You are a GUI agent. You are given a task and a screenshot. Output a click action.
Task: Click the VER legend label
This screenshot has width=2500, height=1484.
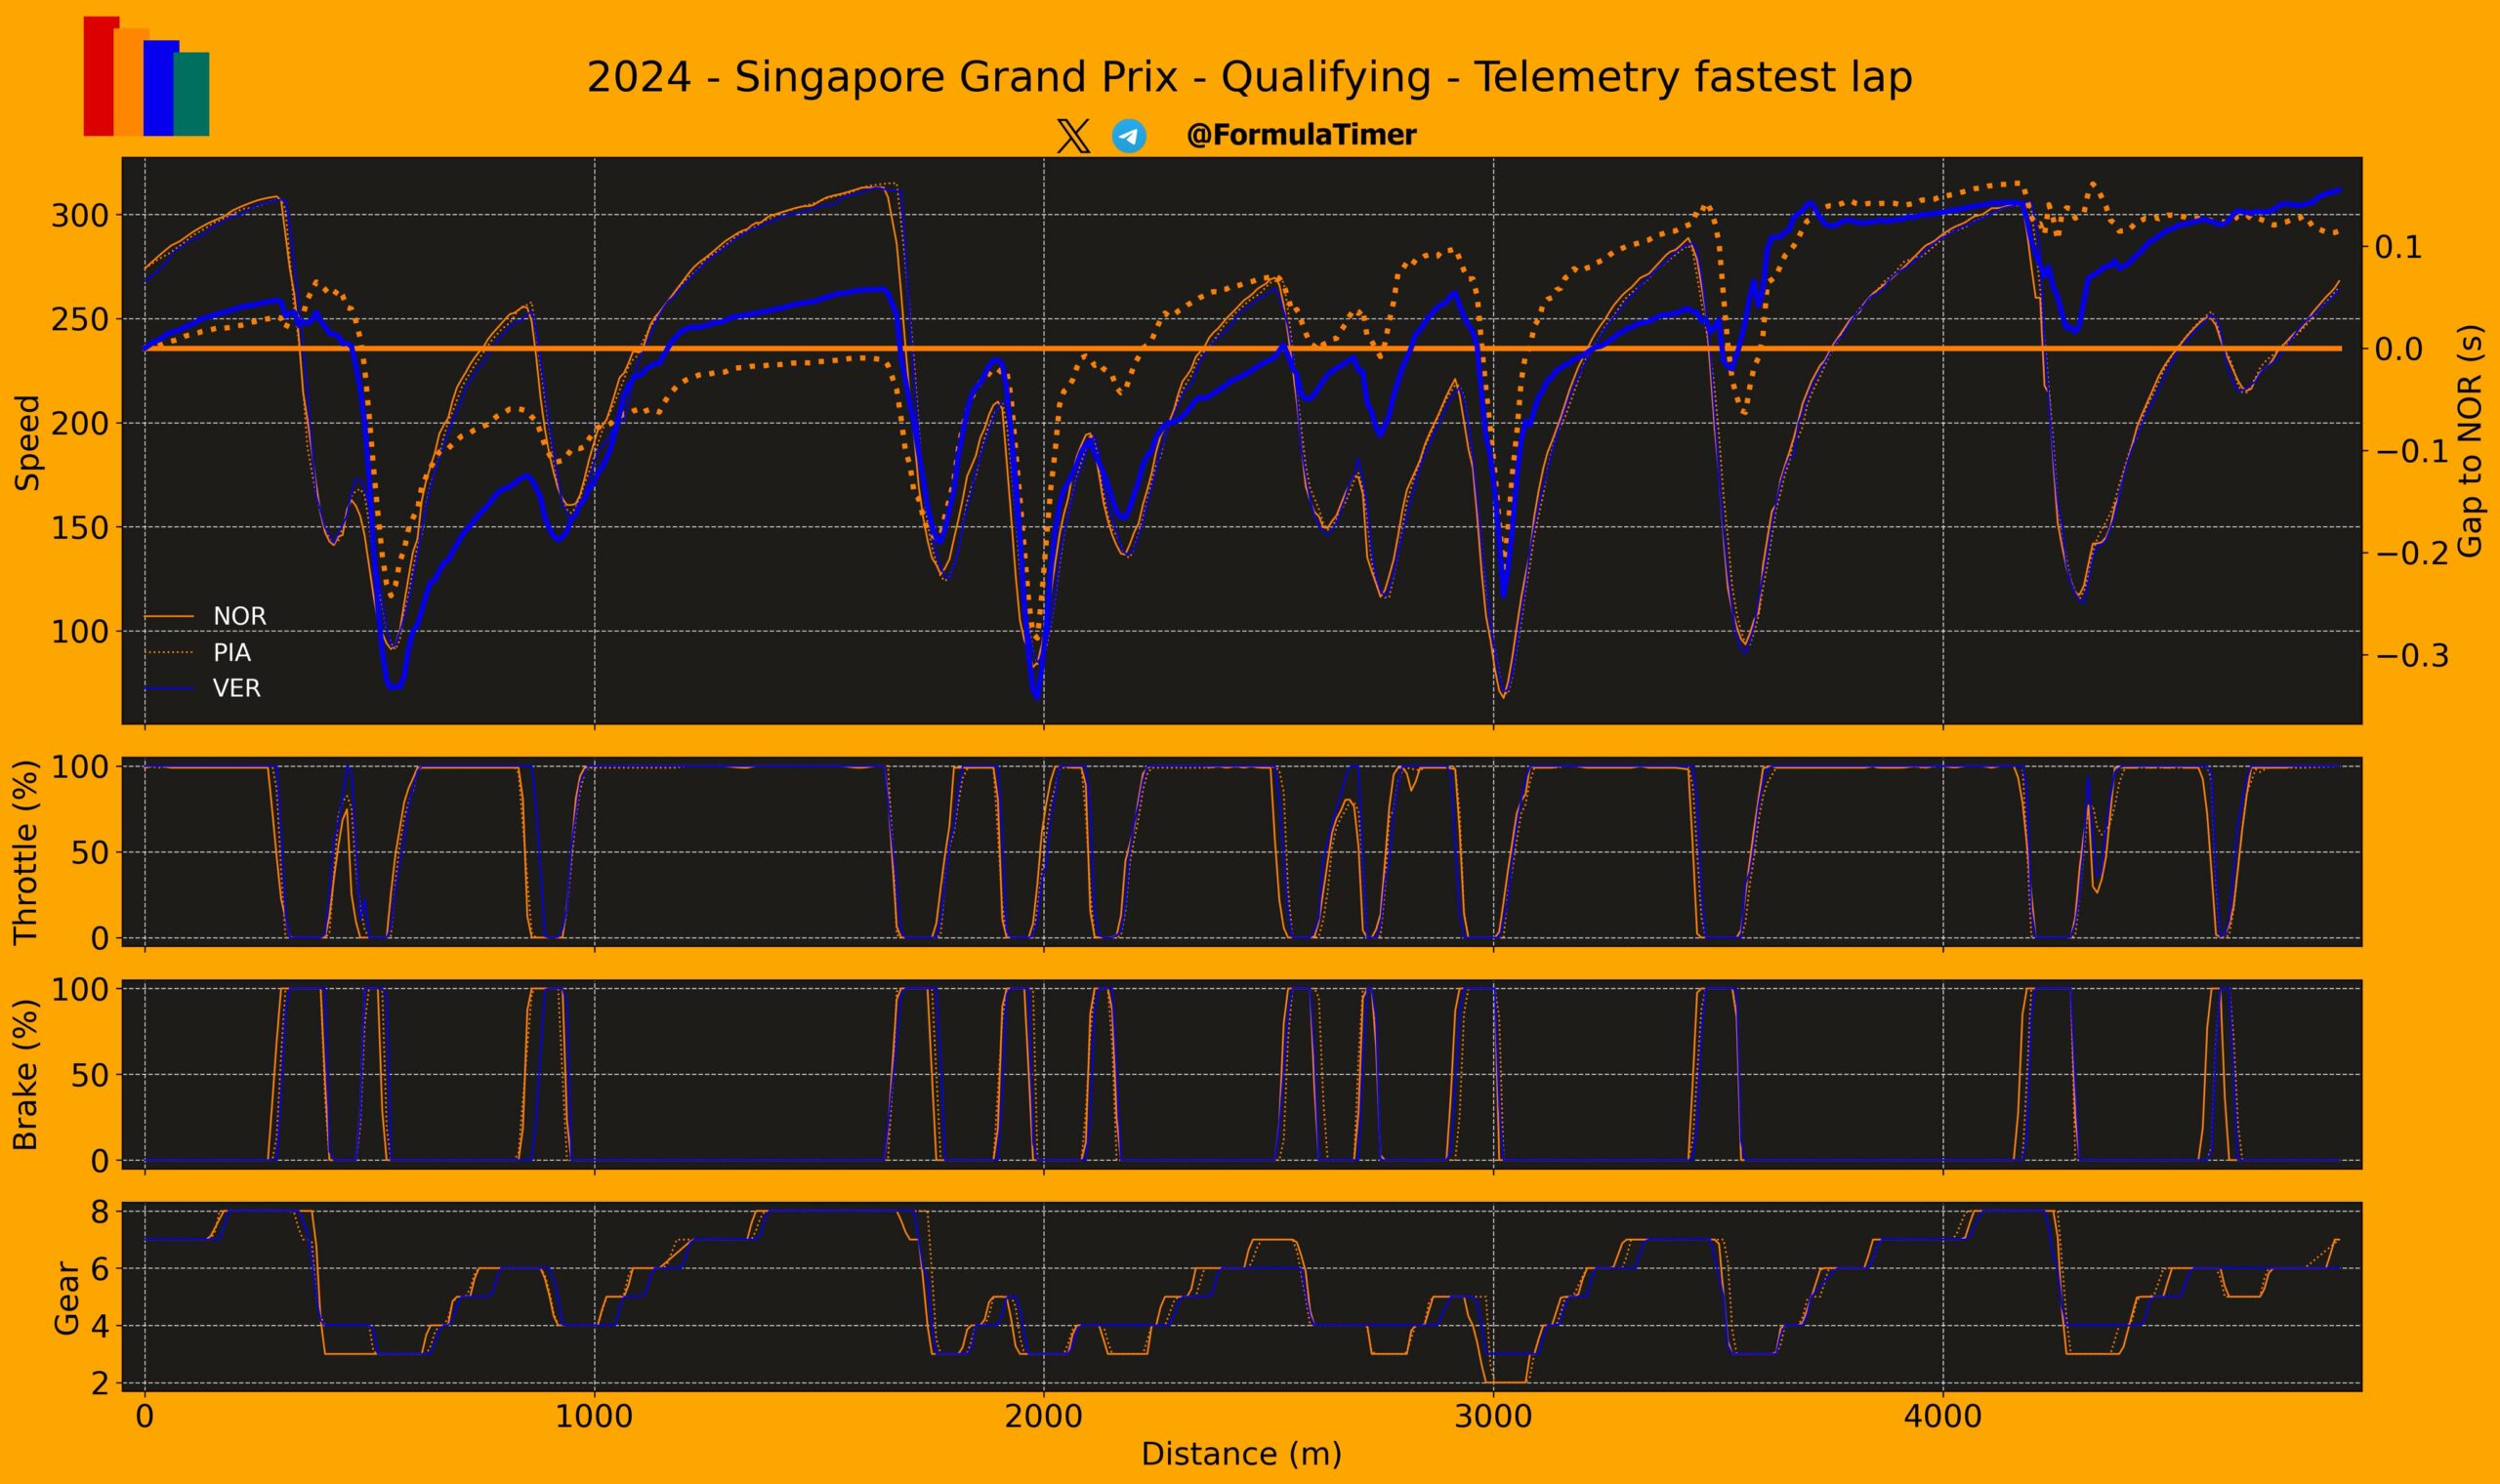click(x=237, y=688)
